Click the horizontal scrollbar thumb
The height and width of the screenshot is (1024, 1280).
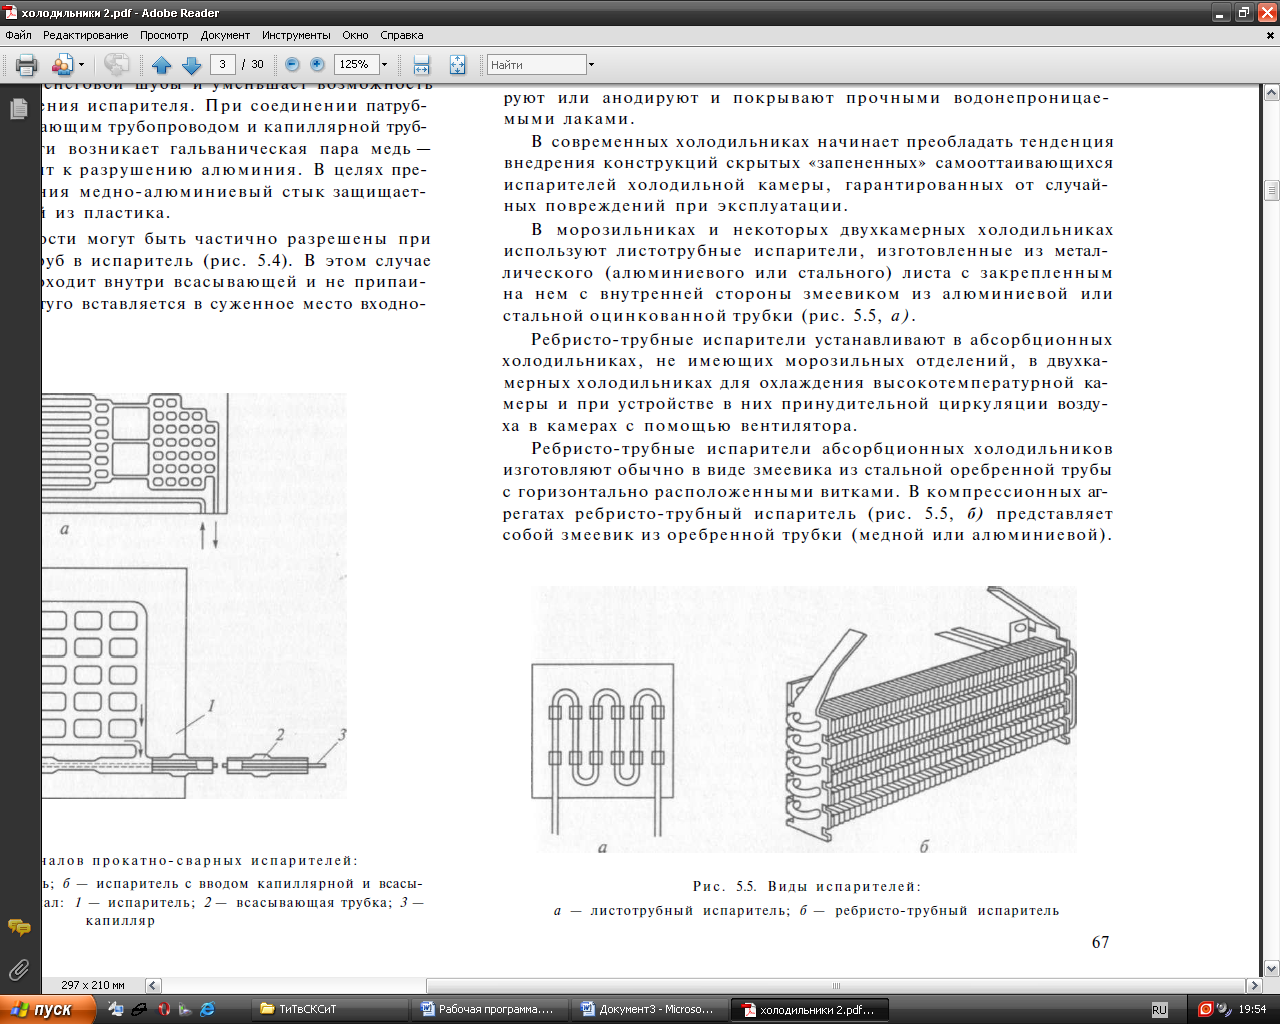[x=836, y=985]
